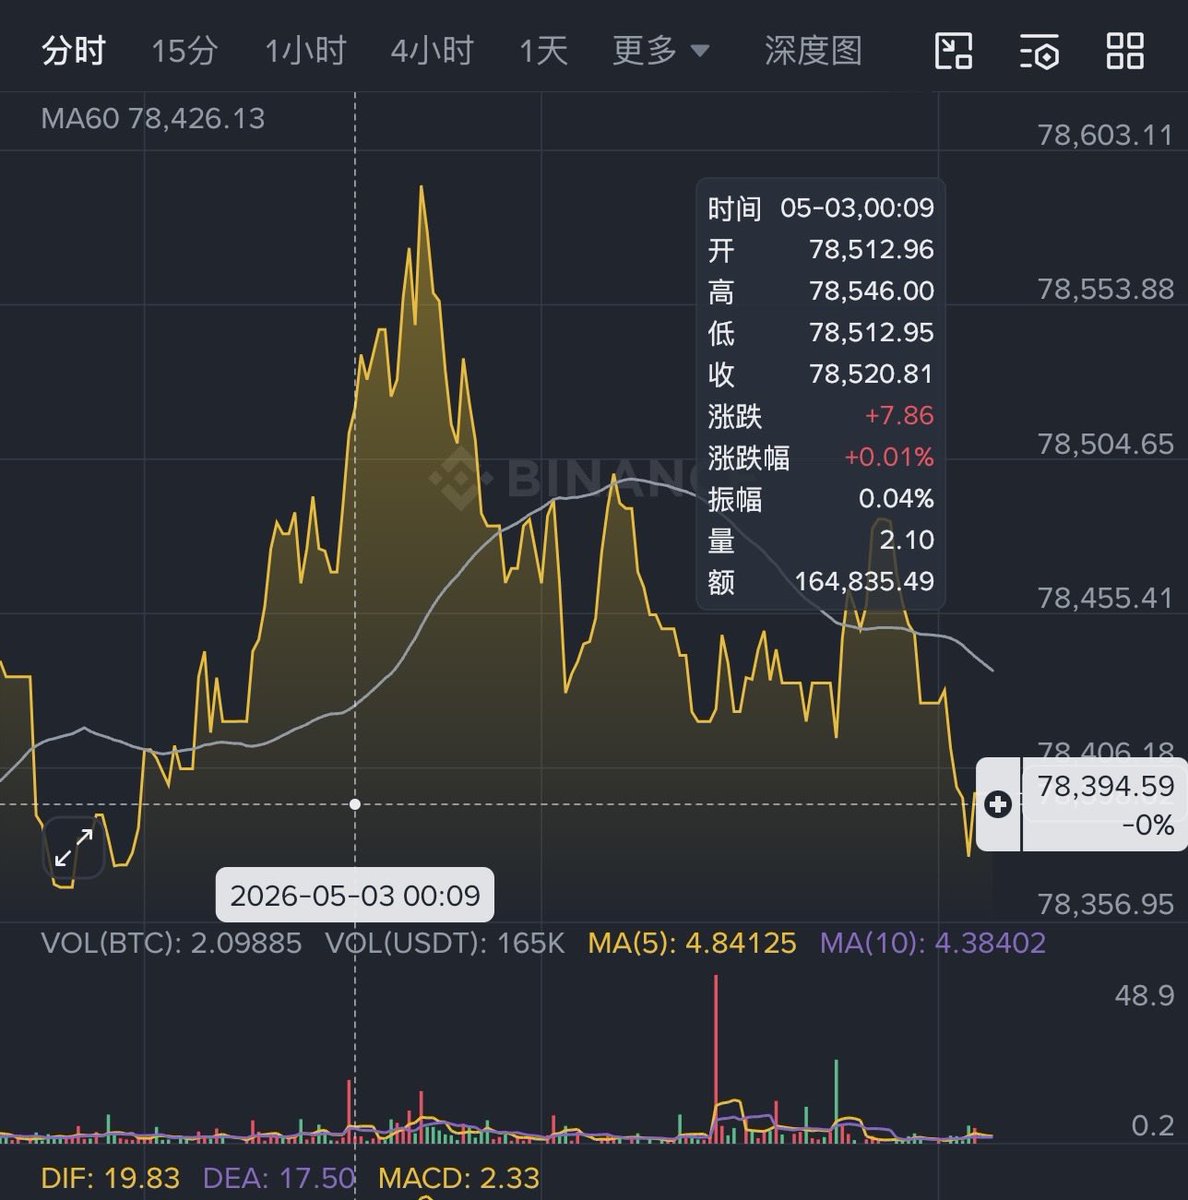Screen dimensions: 1188x1200
Task: Click the 振幅 0.04% tooltip row
Action: [821, 498]
